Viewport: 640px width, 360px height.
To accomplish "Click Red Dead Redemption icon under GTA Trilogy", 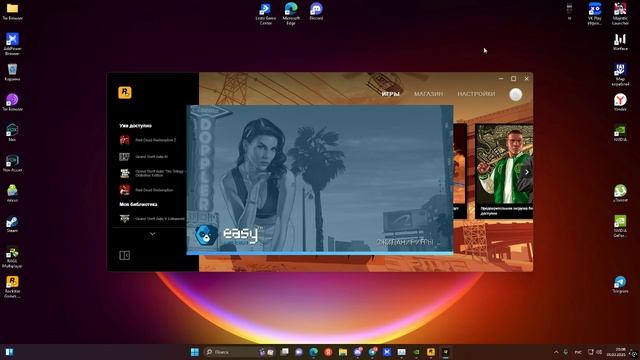I will [124, 190].
